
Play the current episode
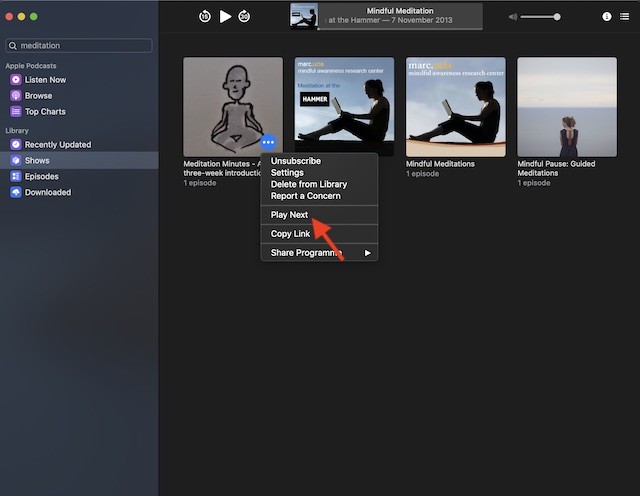click(225, 17)
